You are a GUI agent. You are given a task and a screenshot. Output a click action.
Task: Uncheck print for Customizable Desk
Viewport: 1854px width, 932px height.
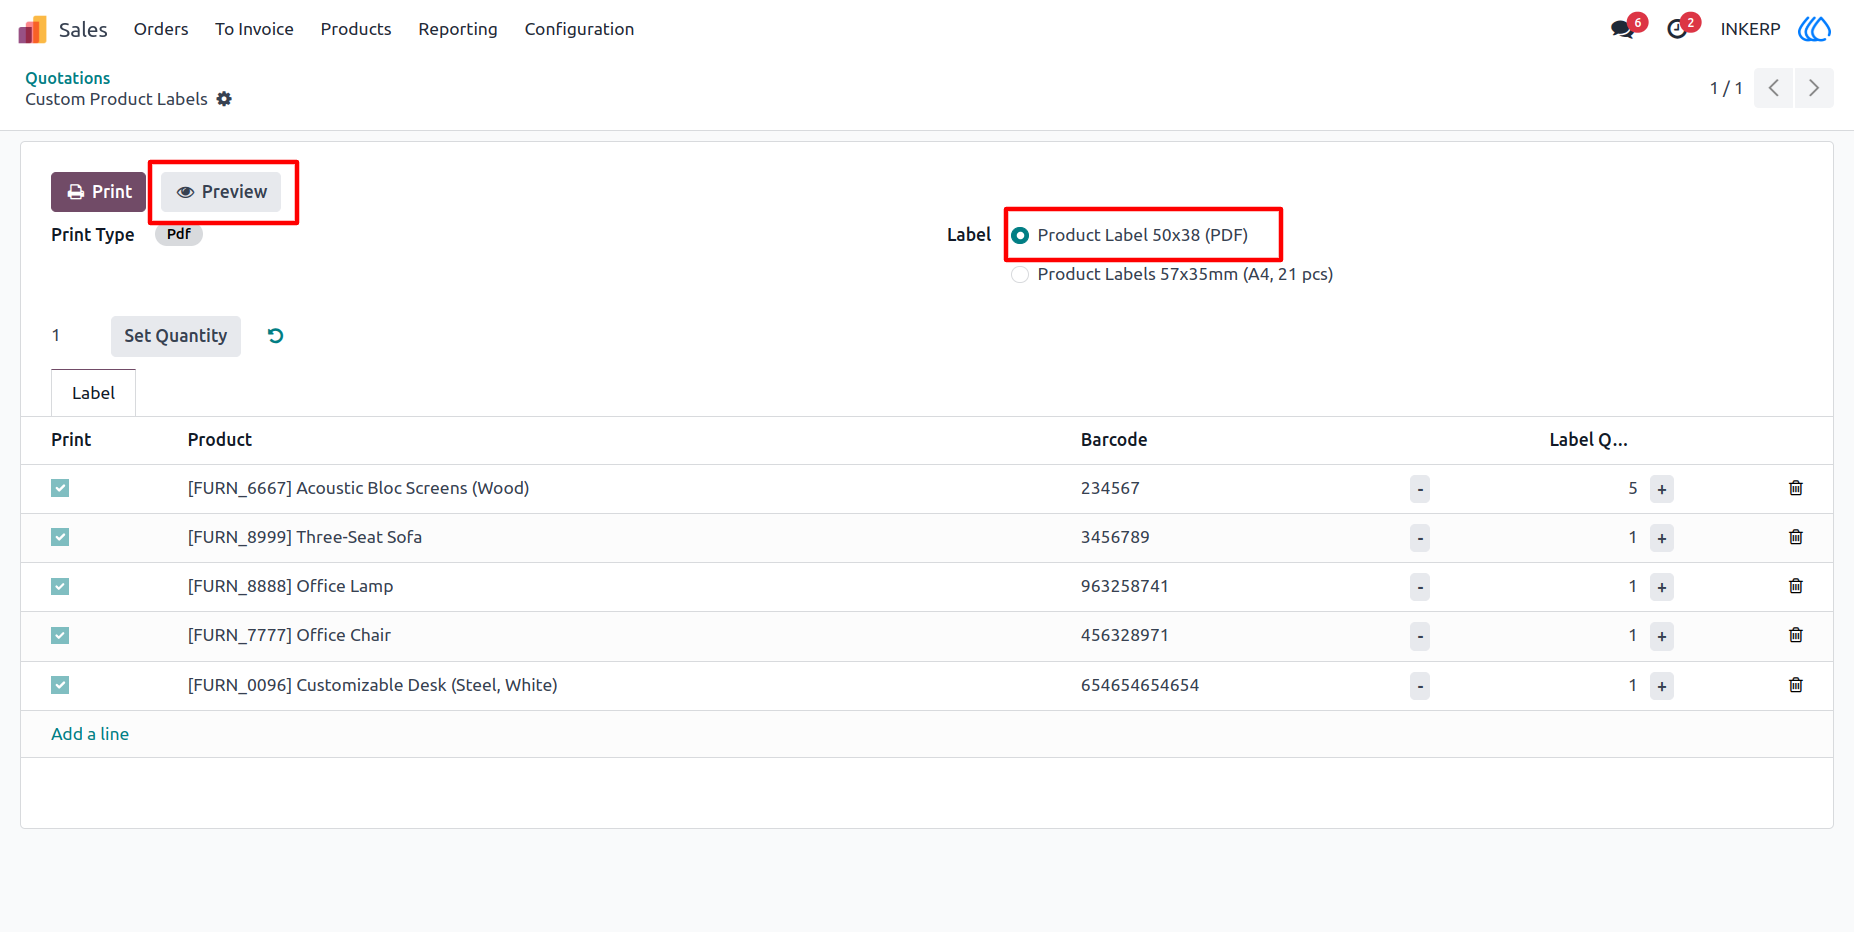60,685
